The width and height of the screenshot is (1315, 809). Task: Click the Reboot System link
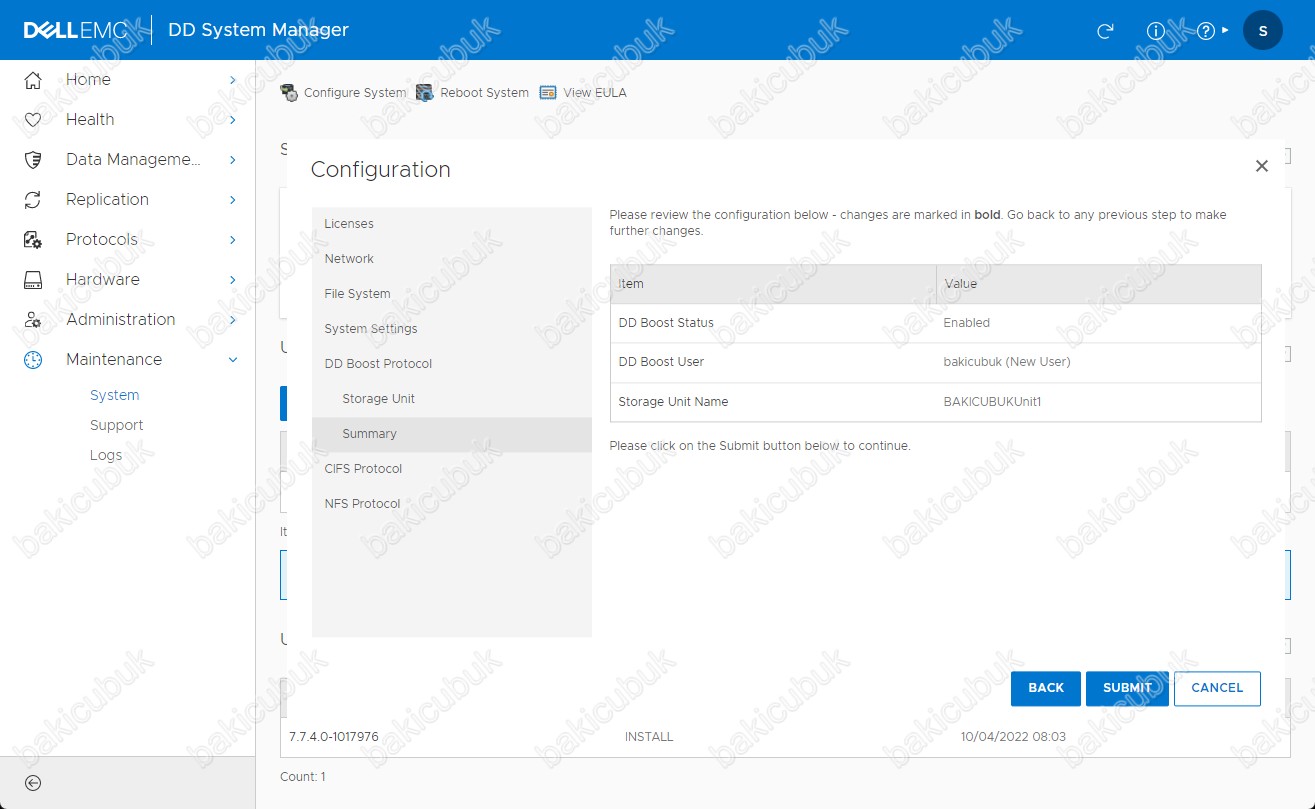point(484,93)
